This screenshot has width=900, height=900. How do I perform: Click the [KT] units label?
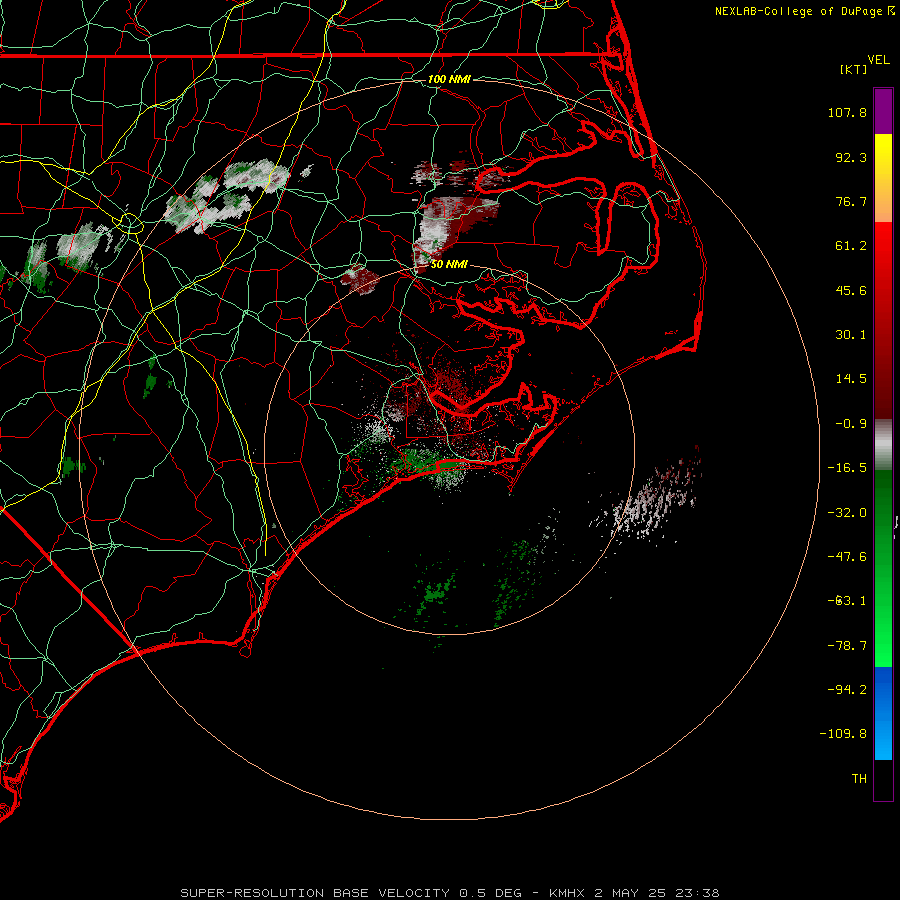click(x=854, y=69)
